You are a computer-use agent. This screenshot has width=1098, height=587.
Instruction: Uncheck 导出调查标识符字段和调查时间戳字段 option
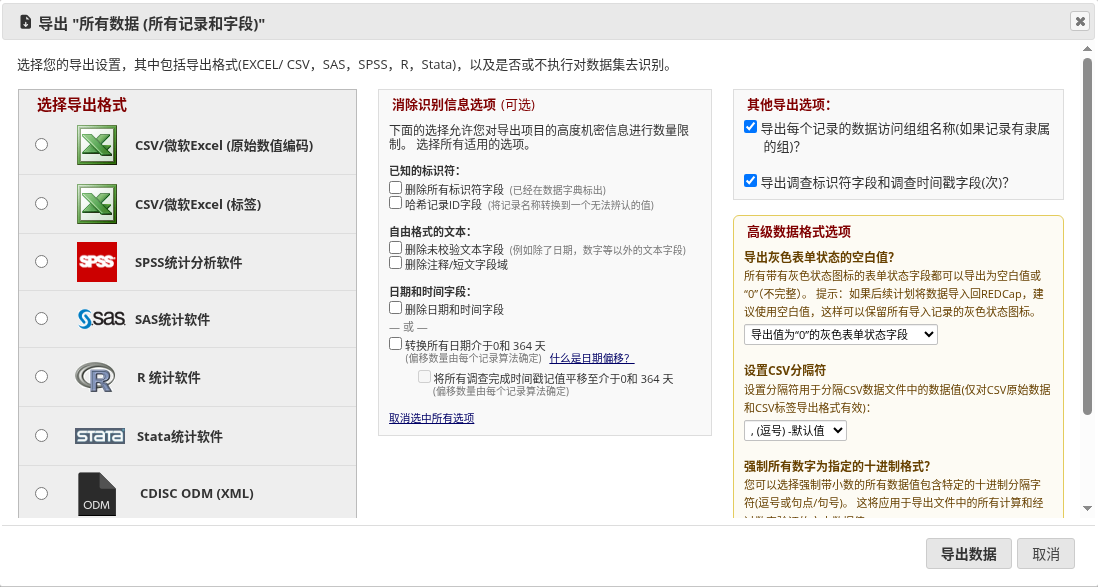click(x=750, y=181)
